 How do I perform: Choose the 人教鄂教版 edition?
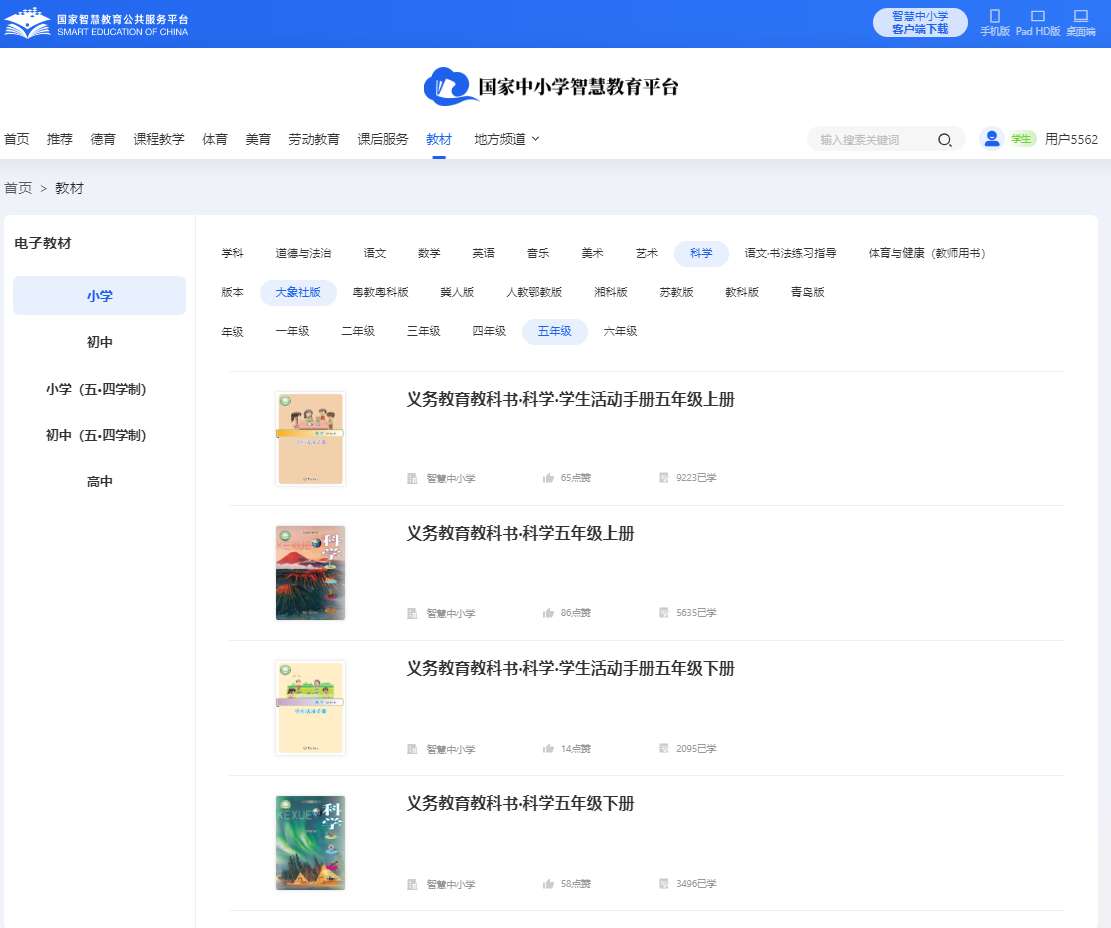tap(534, 292)
